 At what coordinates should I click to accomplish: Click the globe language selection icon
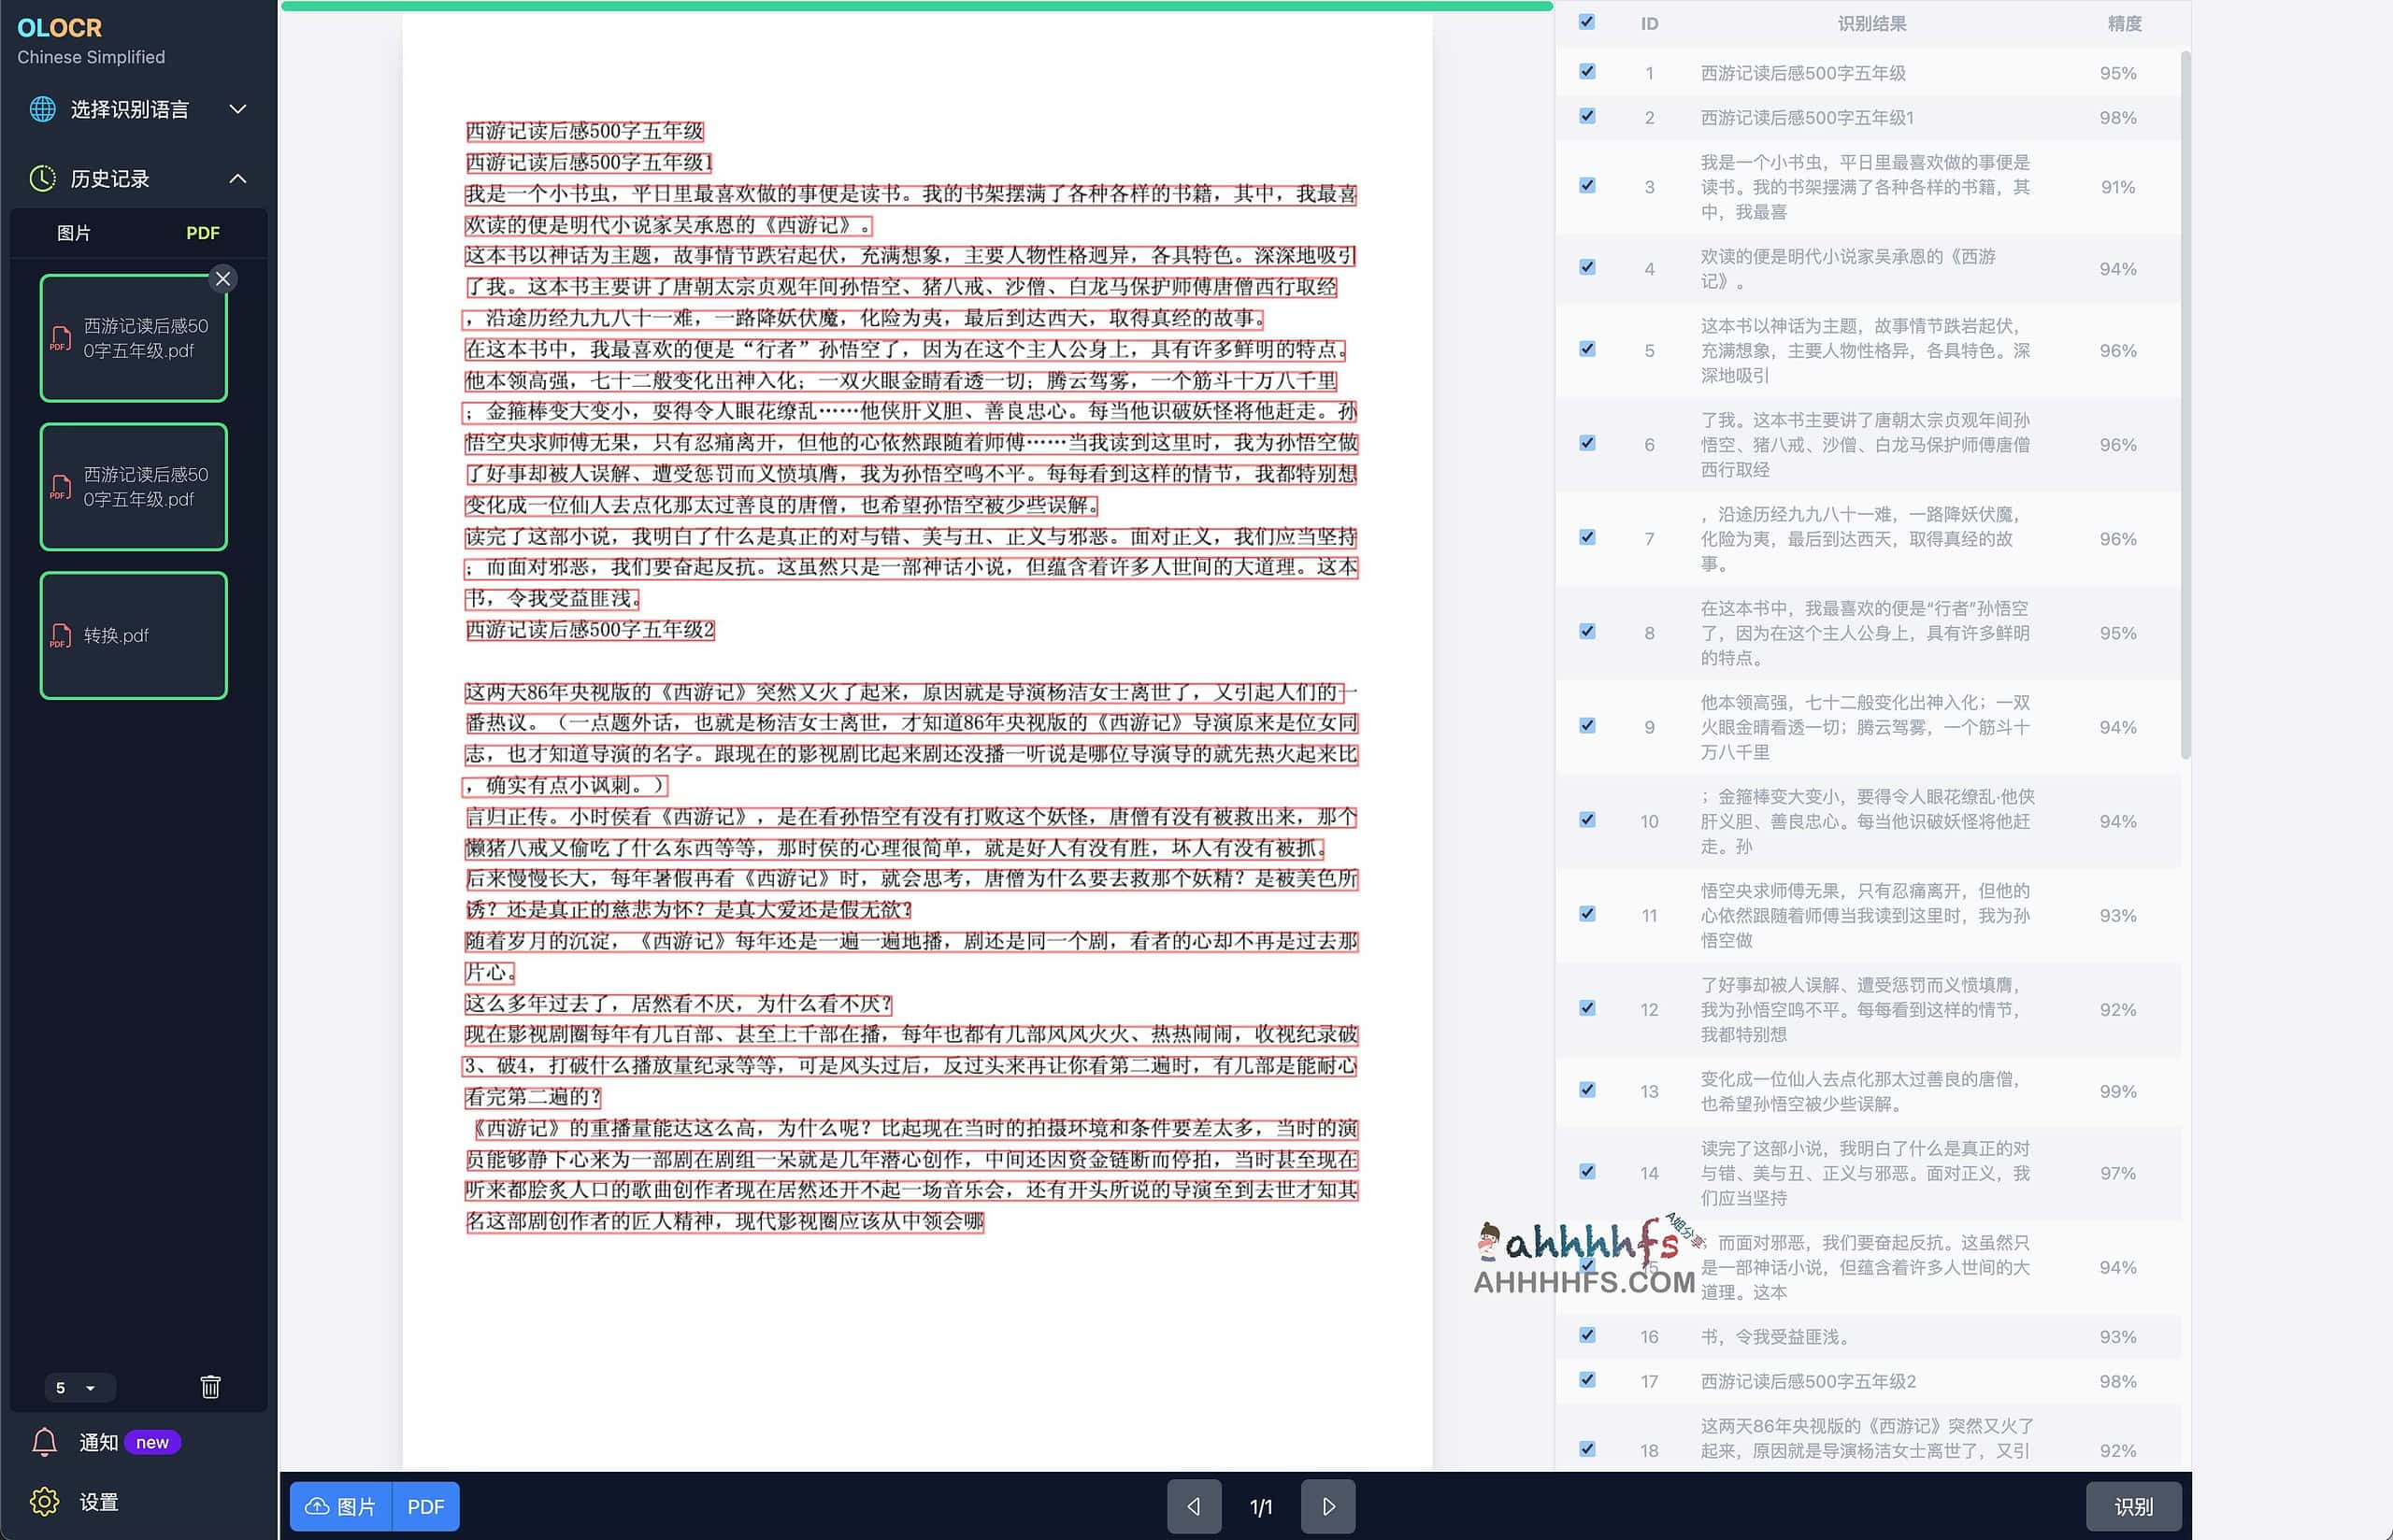pyautogui.click(x=42, y=109)
